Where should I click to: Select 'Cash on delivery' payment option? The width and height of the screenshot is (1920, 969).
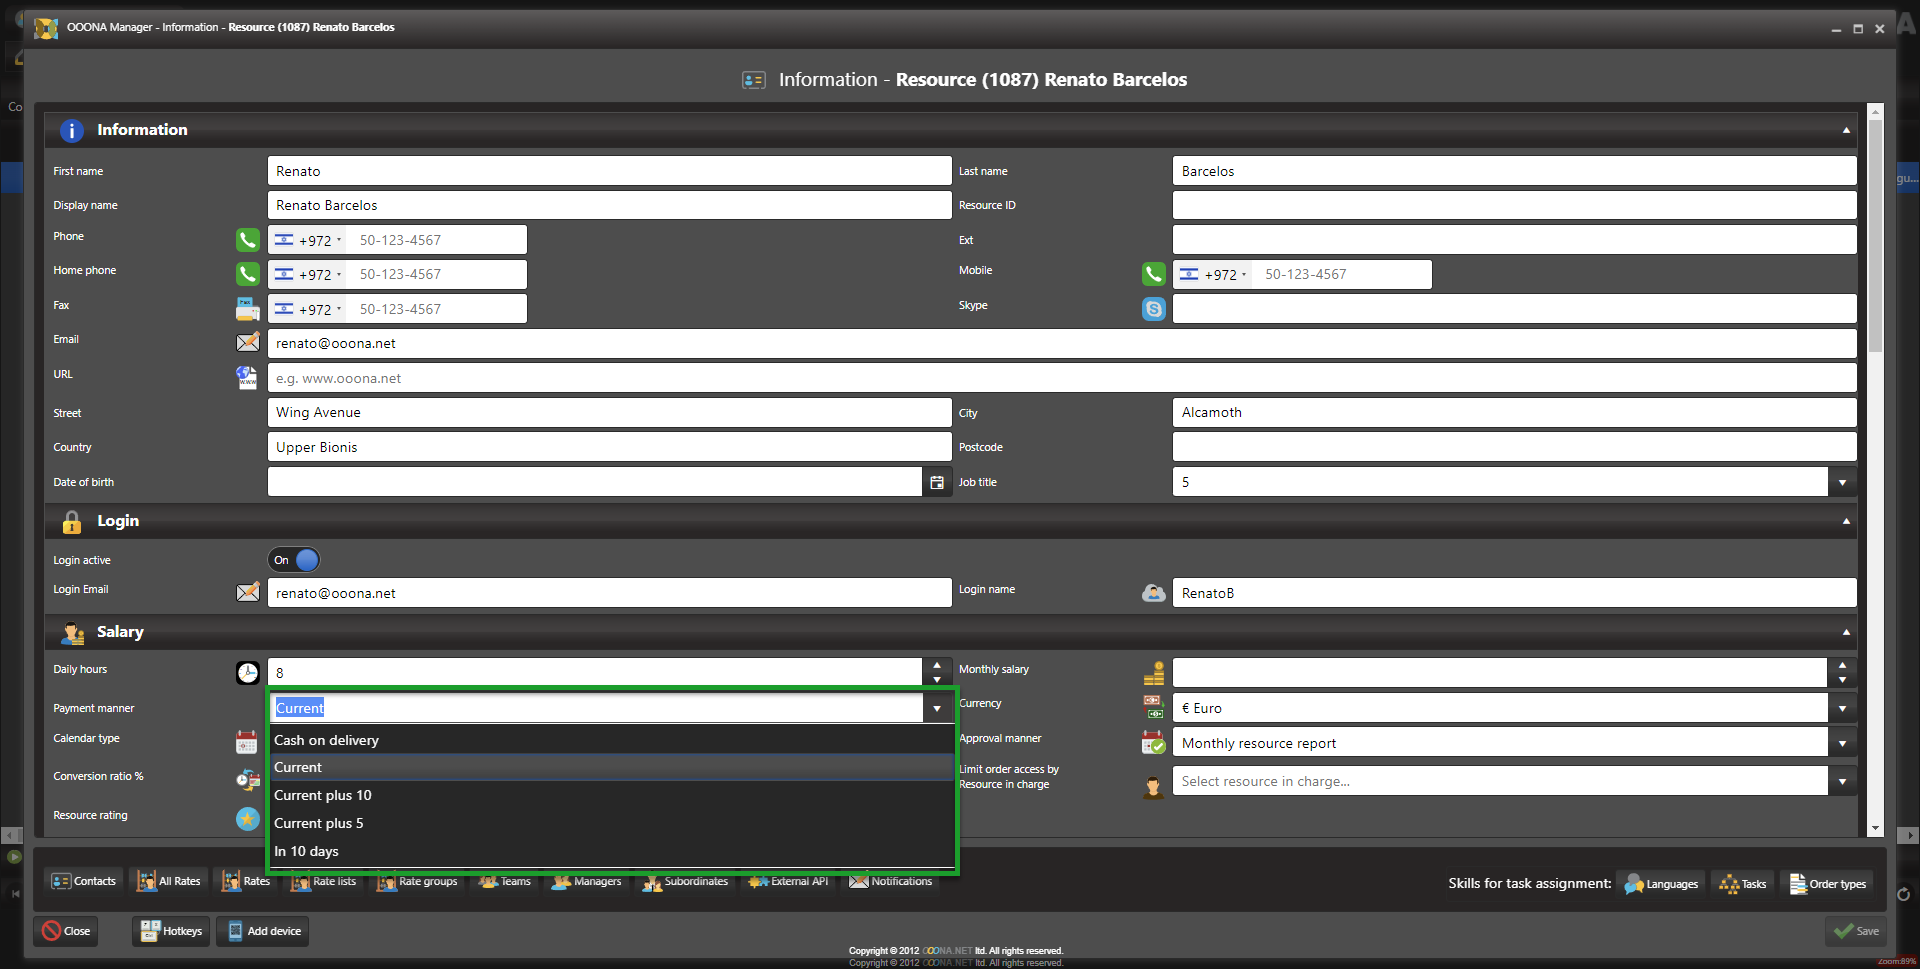point(327,740)
